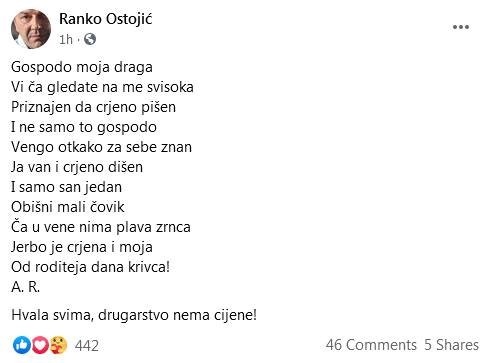Click the blue Like reaction icon
The height and width of the screenshot is (363, 488).
(x=22, y=345)
